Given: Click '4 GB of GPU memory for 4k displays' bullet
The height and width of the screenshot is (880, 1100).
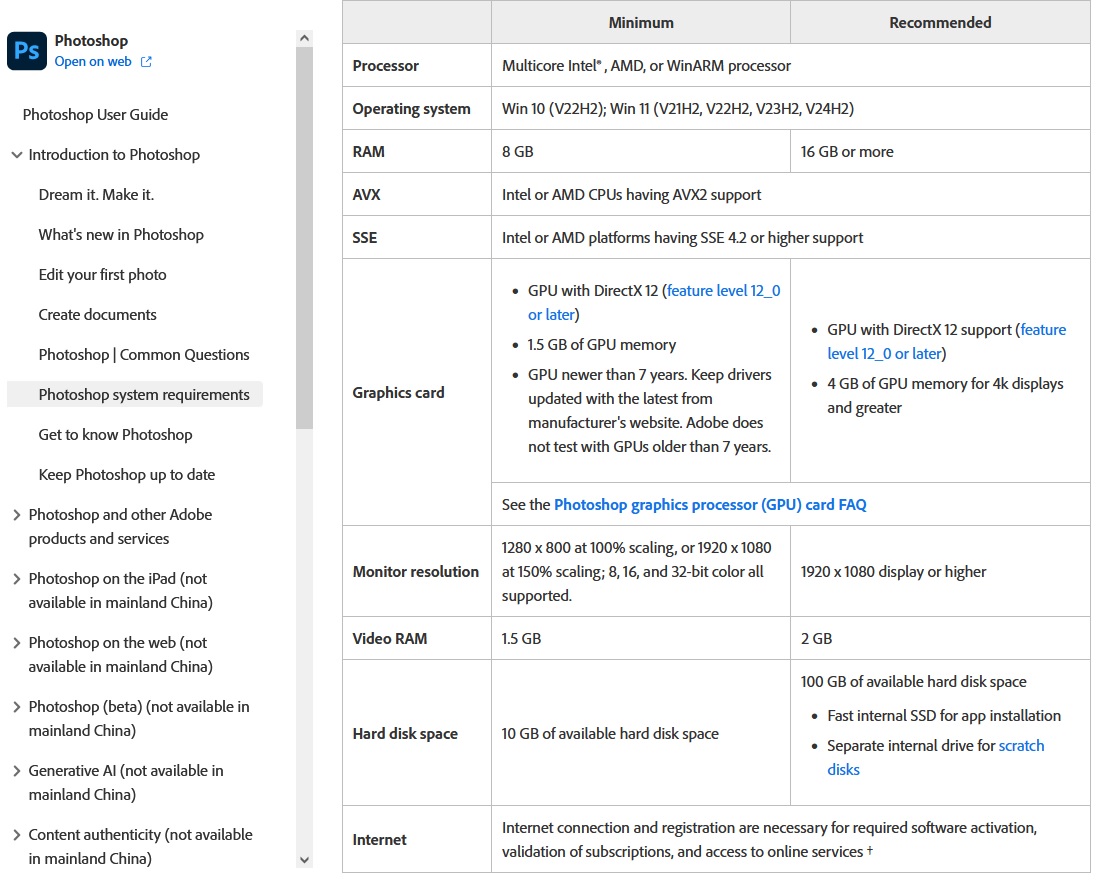Looking at the screenshot, I should point(945,396).
